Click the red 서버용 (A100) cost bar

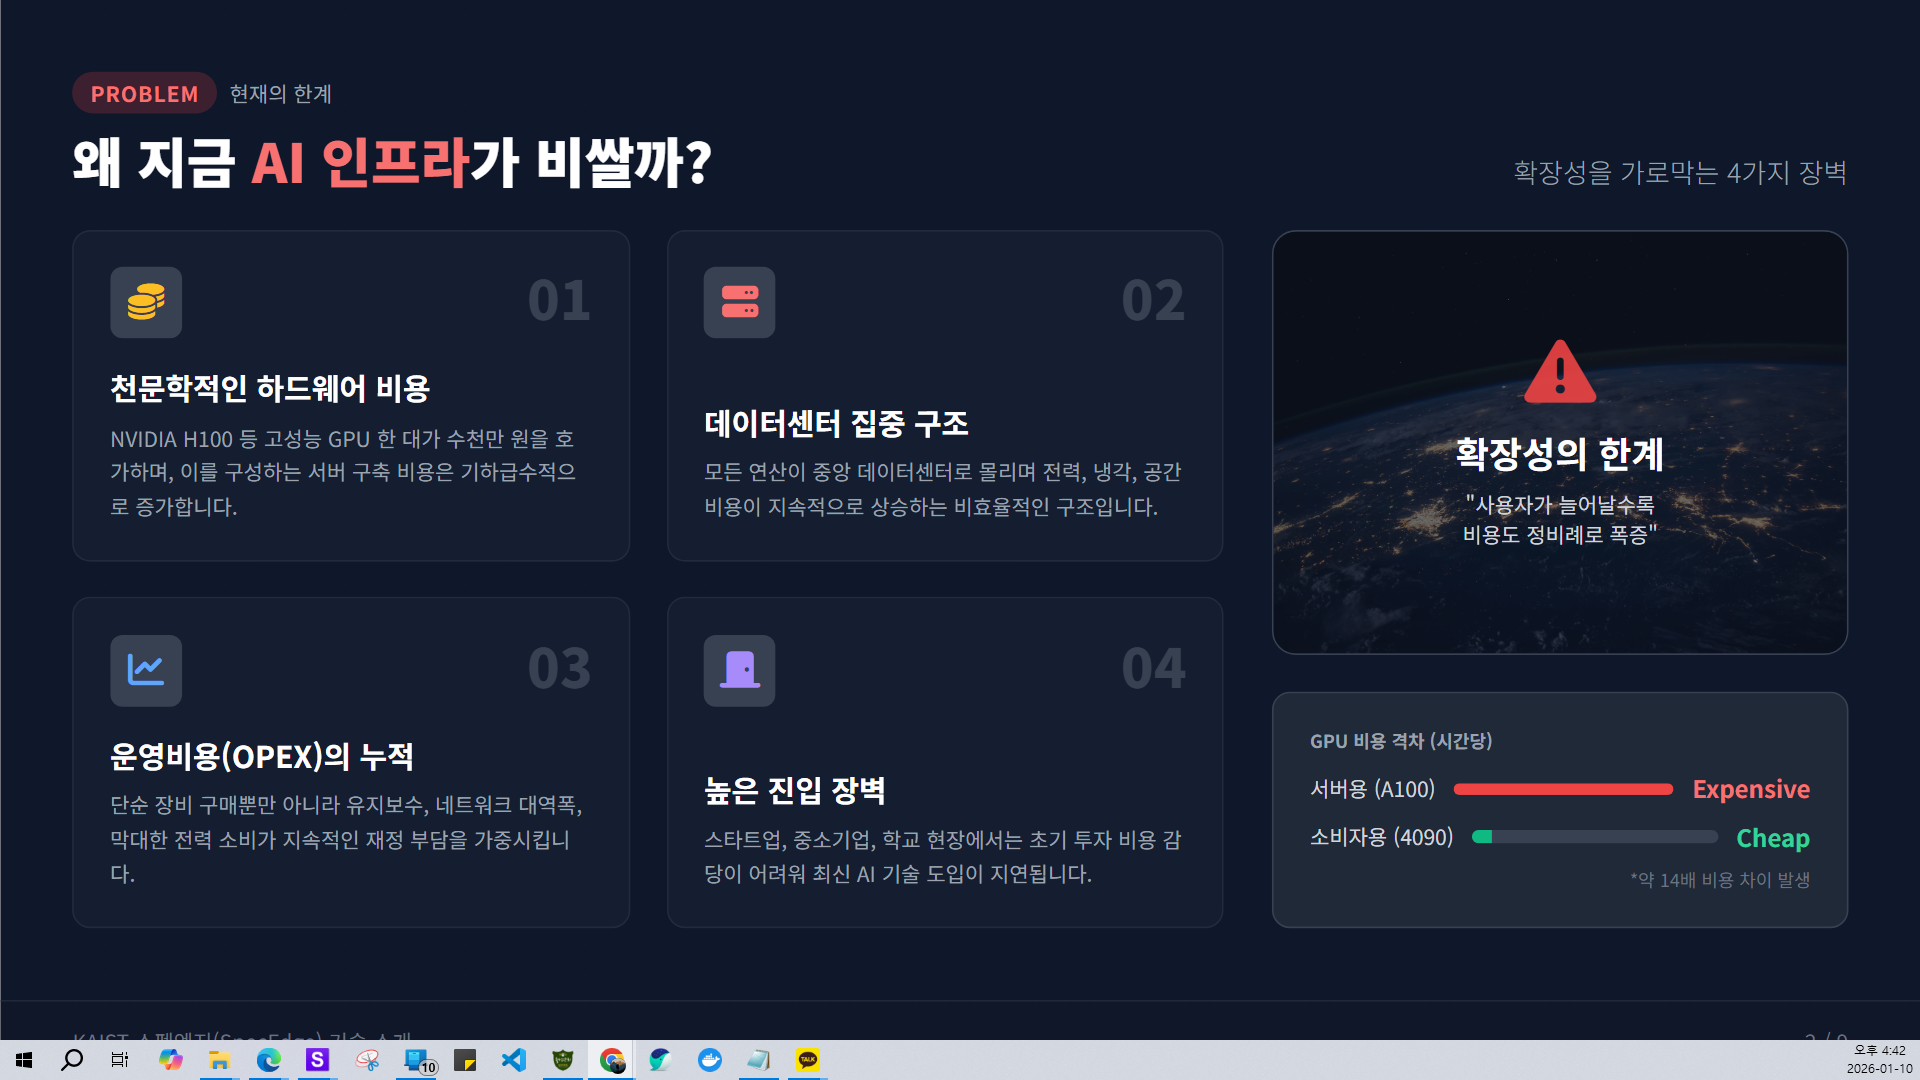(1562, 789)
